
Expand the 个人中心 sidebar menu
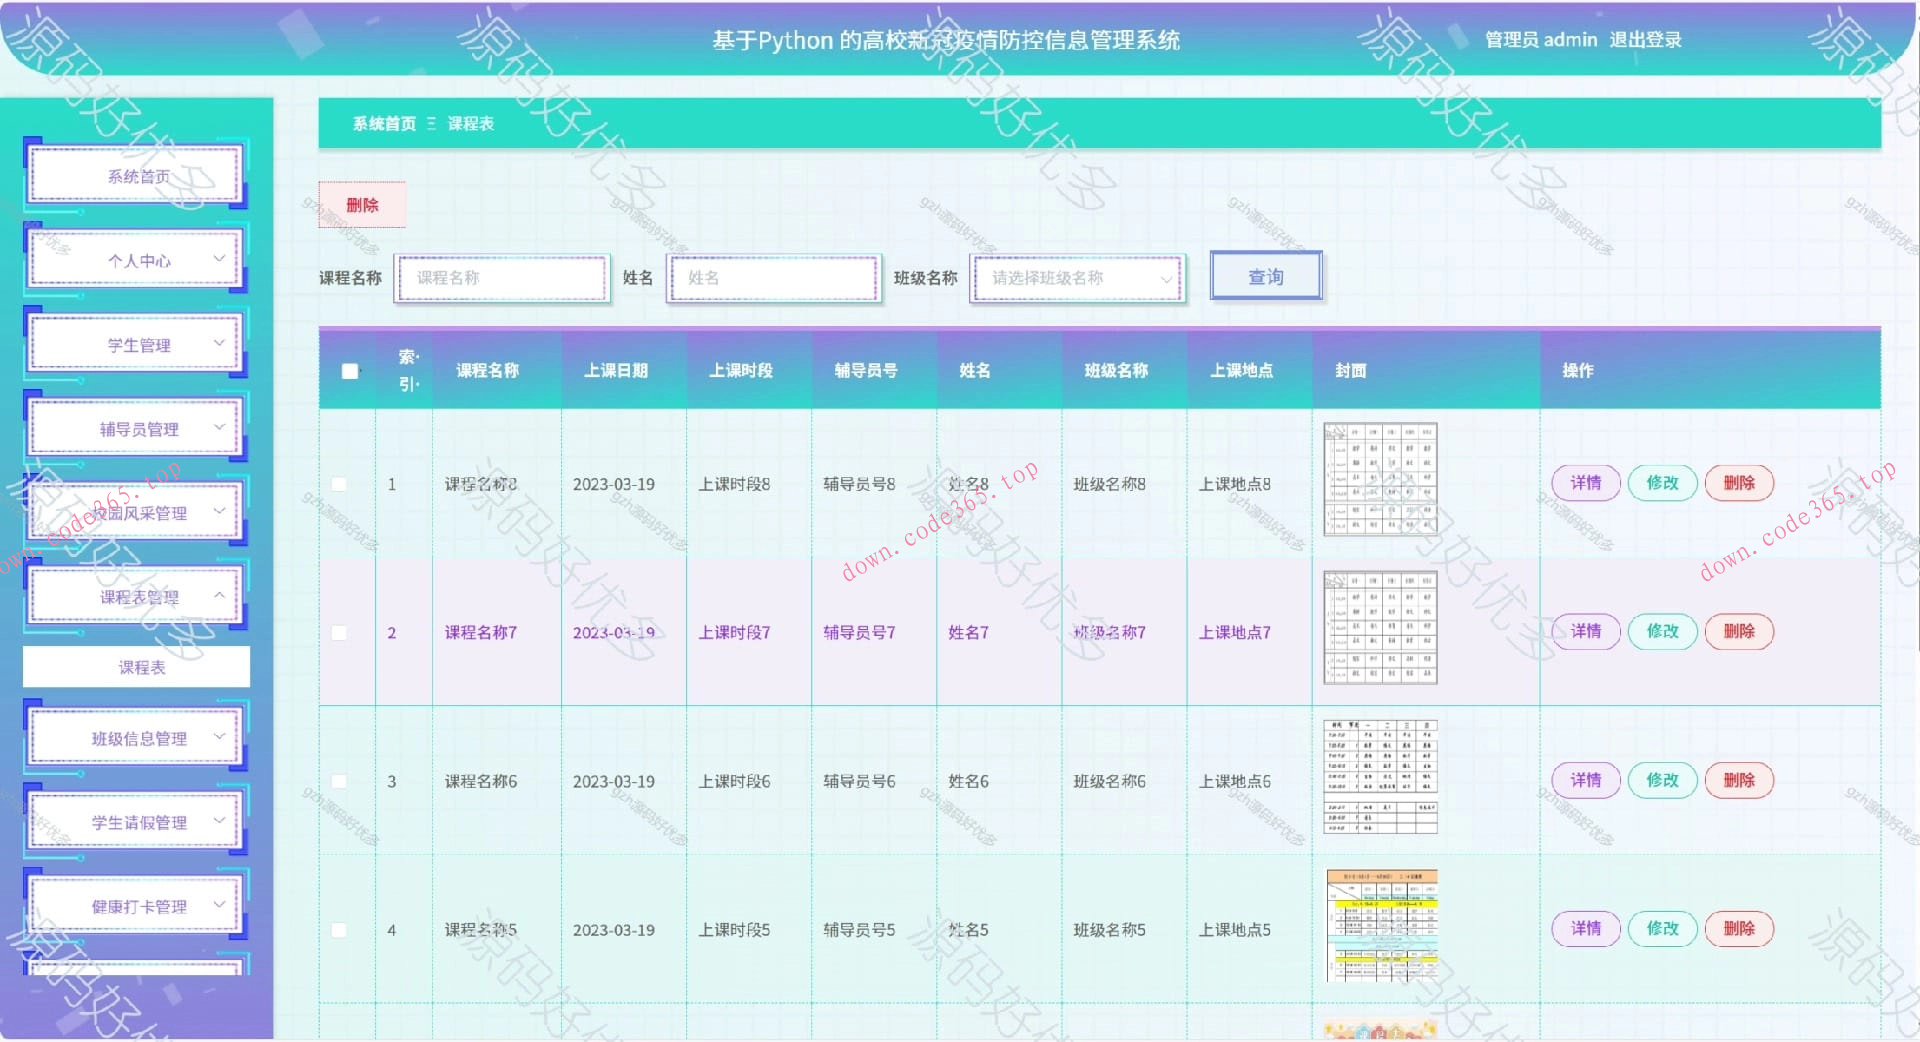click(x=135, y=259)
